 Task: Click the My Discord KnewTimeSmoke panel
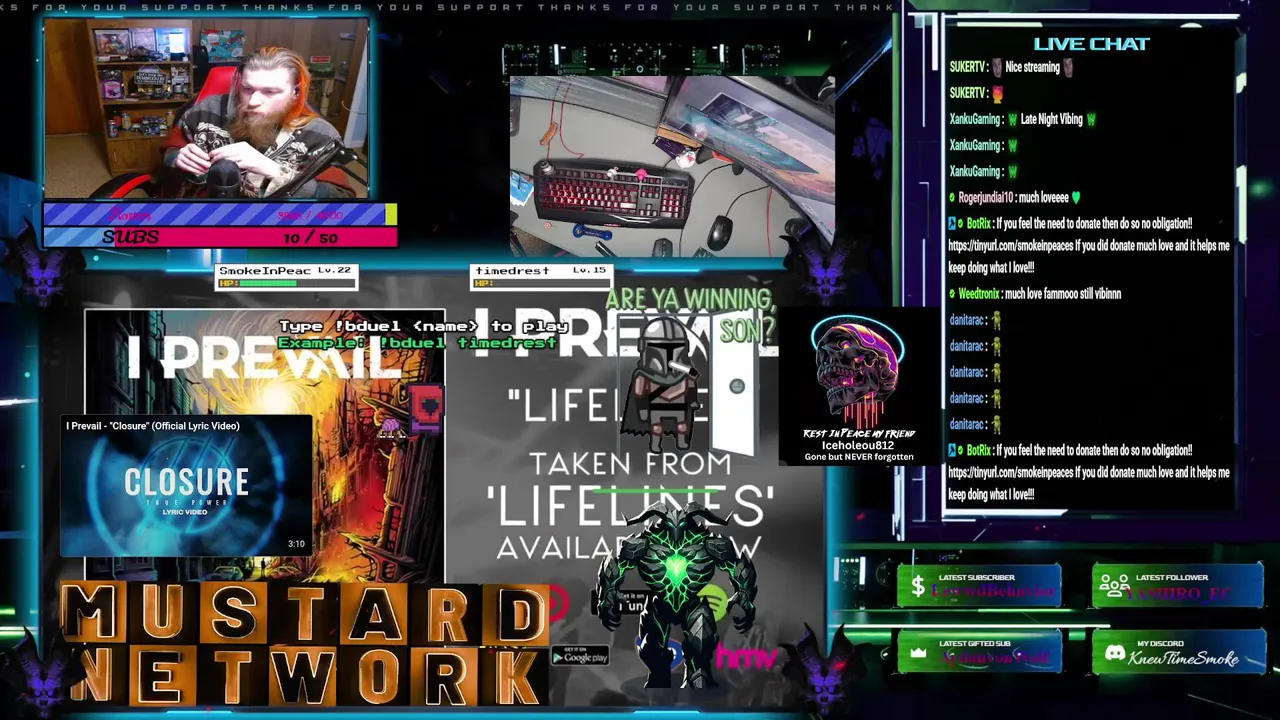click(x=1178, y=653)
